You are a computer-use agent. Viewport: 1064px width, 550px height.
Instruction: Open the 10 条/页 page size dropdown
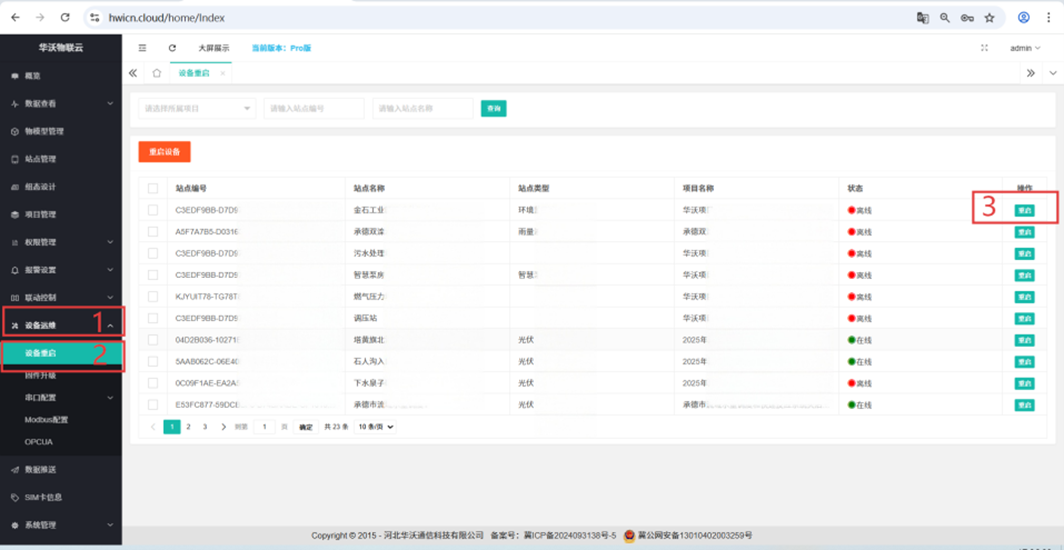376,427
